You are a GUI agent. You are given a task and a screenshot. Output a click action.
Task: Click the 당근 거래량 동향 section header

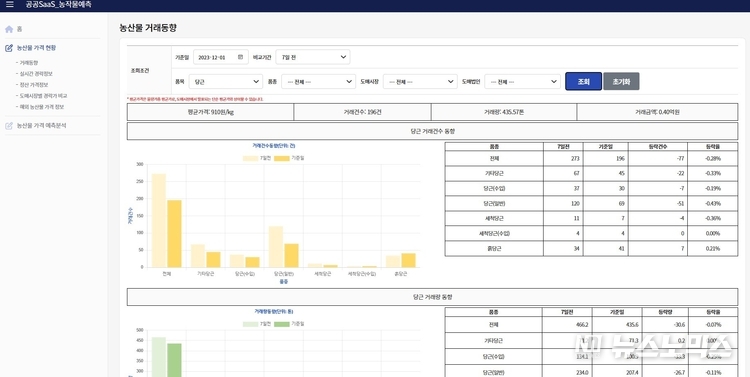point(432,297)
